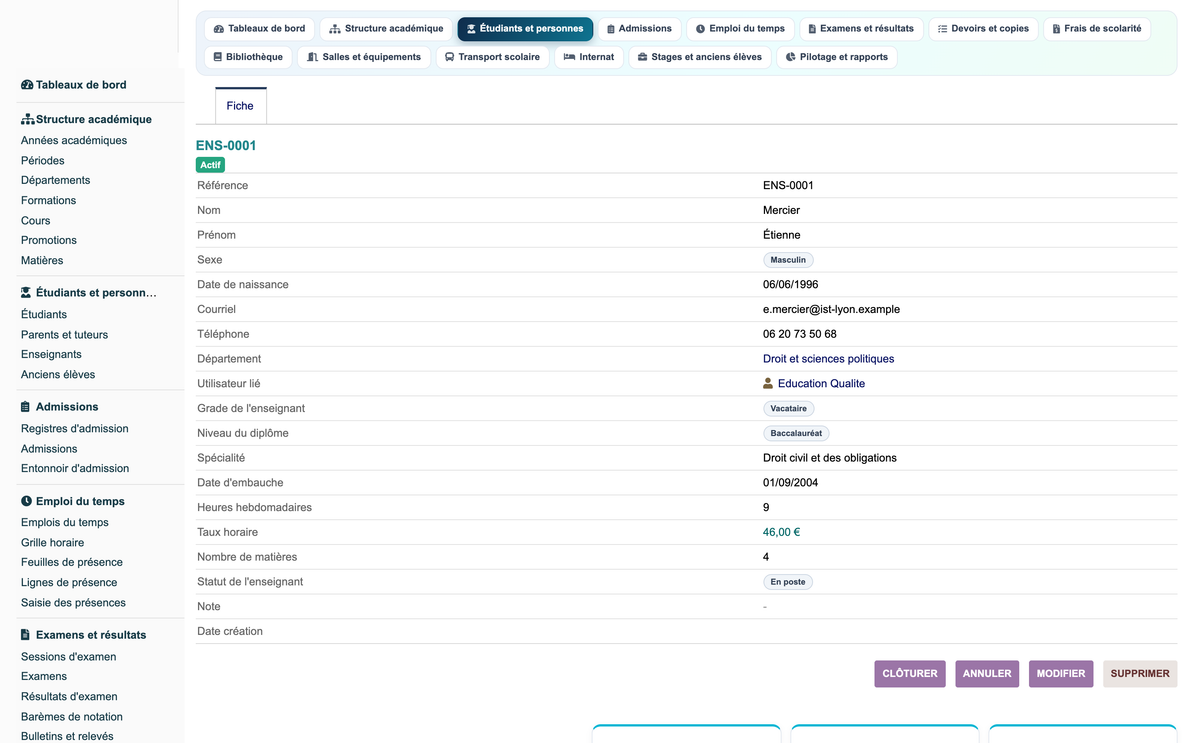This screenshot has width=1200, height=743.
Task: Click the Actif status badge
Action: click(x=211, y=165)
